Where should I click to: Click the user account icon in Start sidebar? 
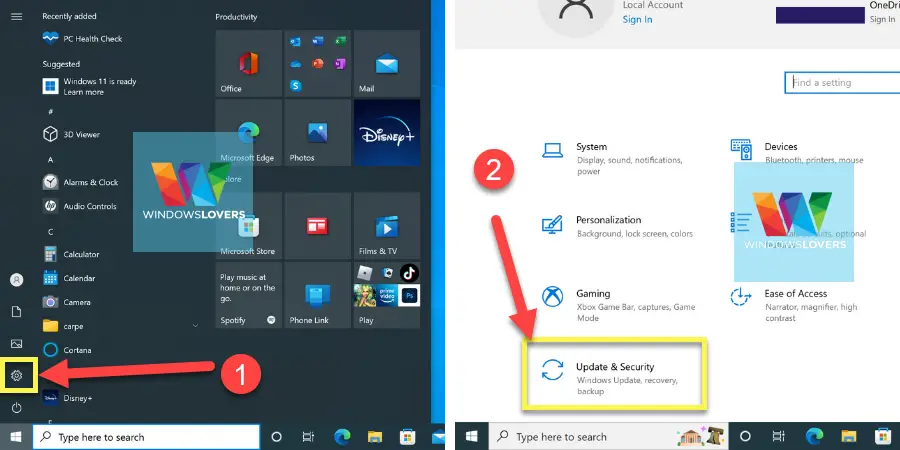coord(17,280)
